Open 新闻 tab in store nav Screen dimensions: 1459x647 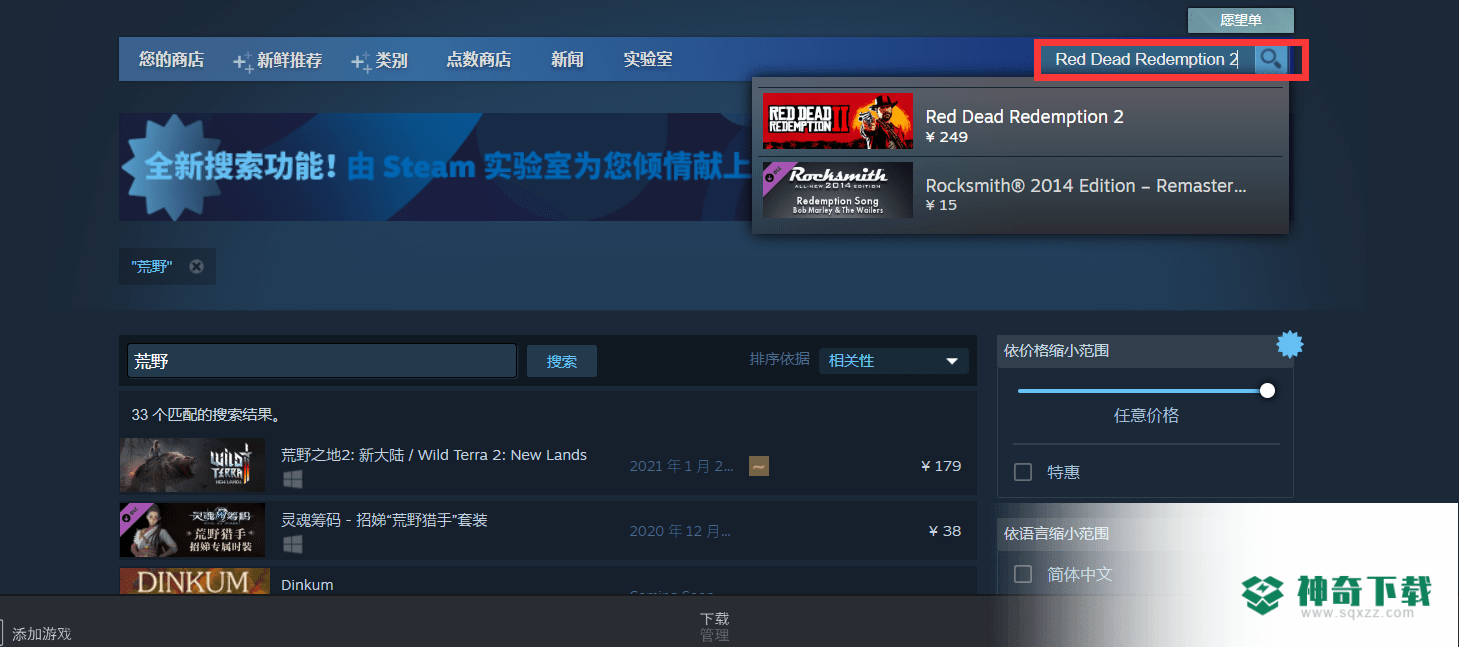567,59
